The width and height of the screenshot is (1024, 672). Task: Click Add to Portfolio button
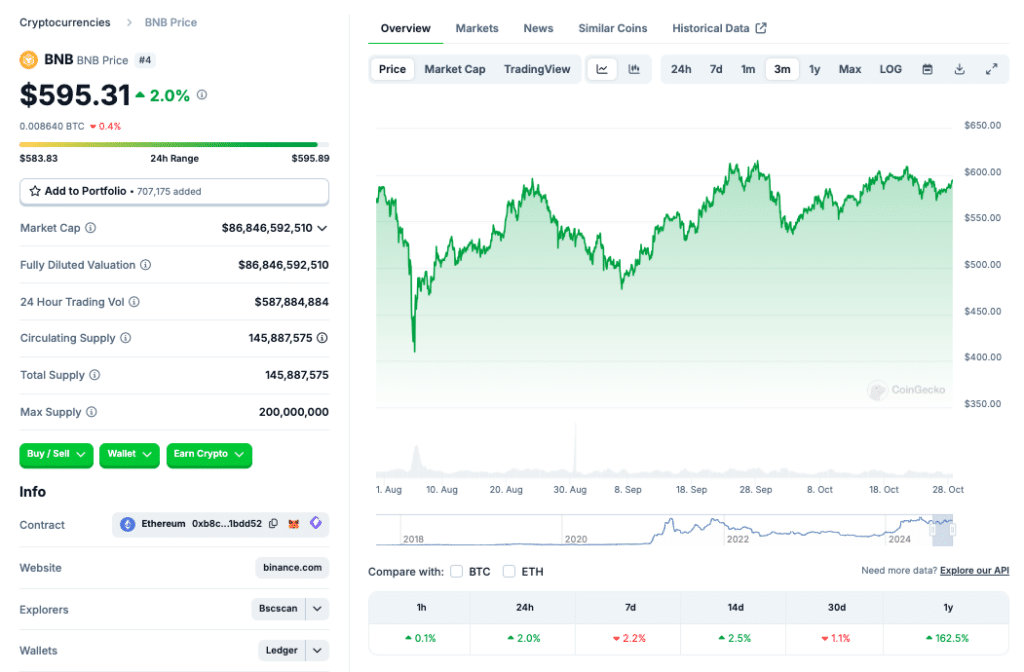tap(174, 191)
